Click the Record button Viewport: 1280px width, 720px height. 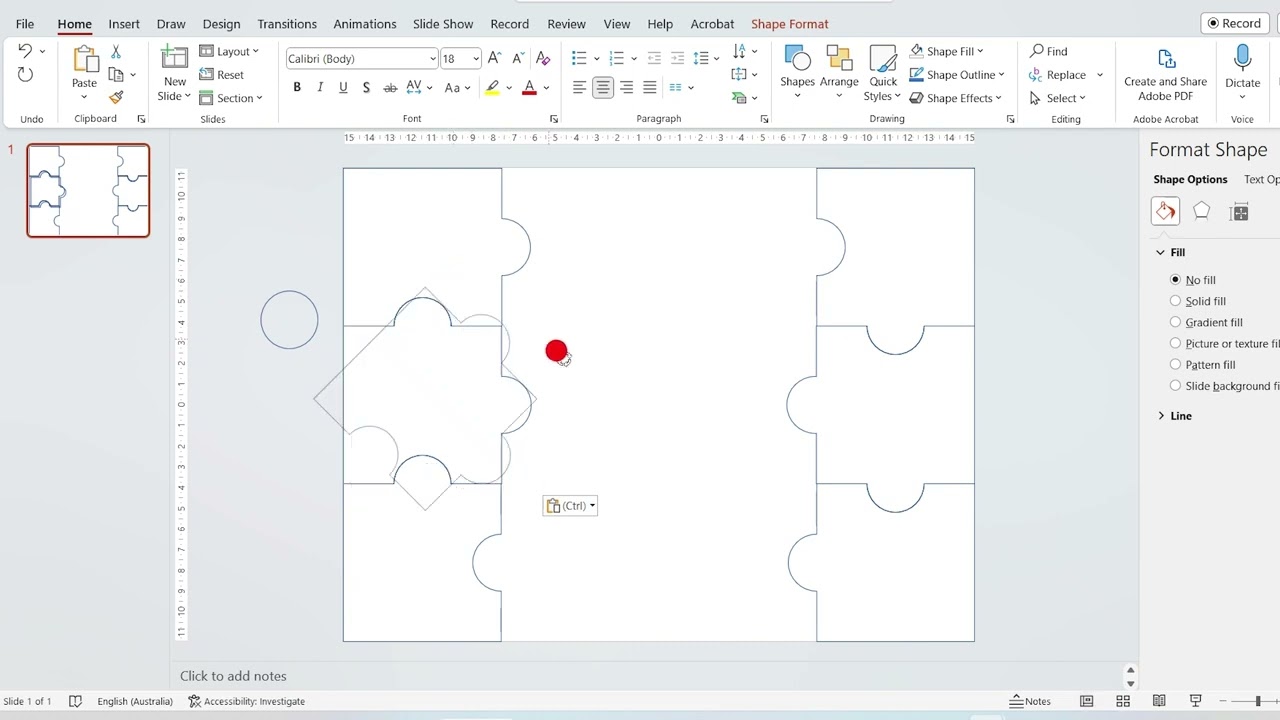[1233, 23]
